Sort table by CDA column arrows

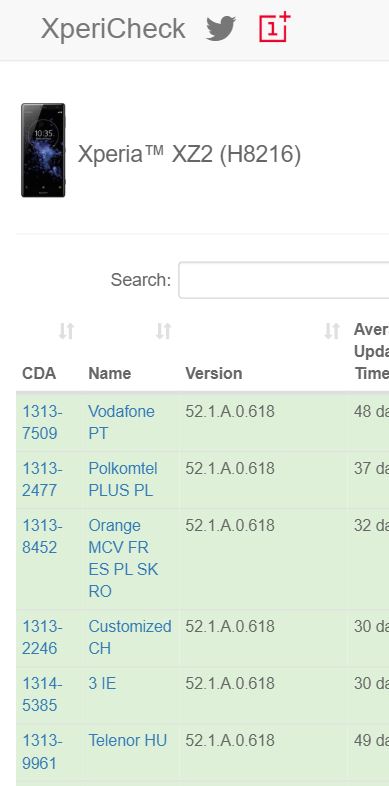click(x=66, y=331)
